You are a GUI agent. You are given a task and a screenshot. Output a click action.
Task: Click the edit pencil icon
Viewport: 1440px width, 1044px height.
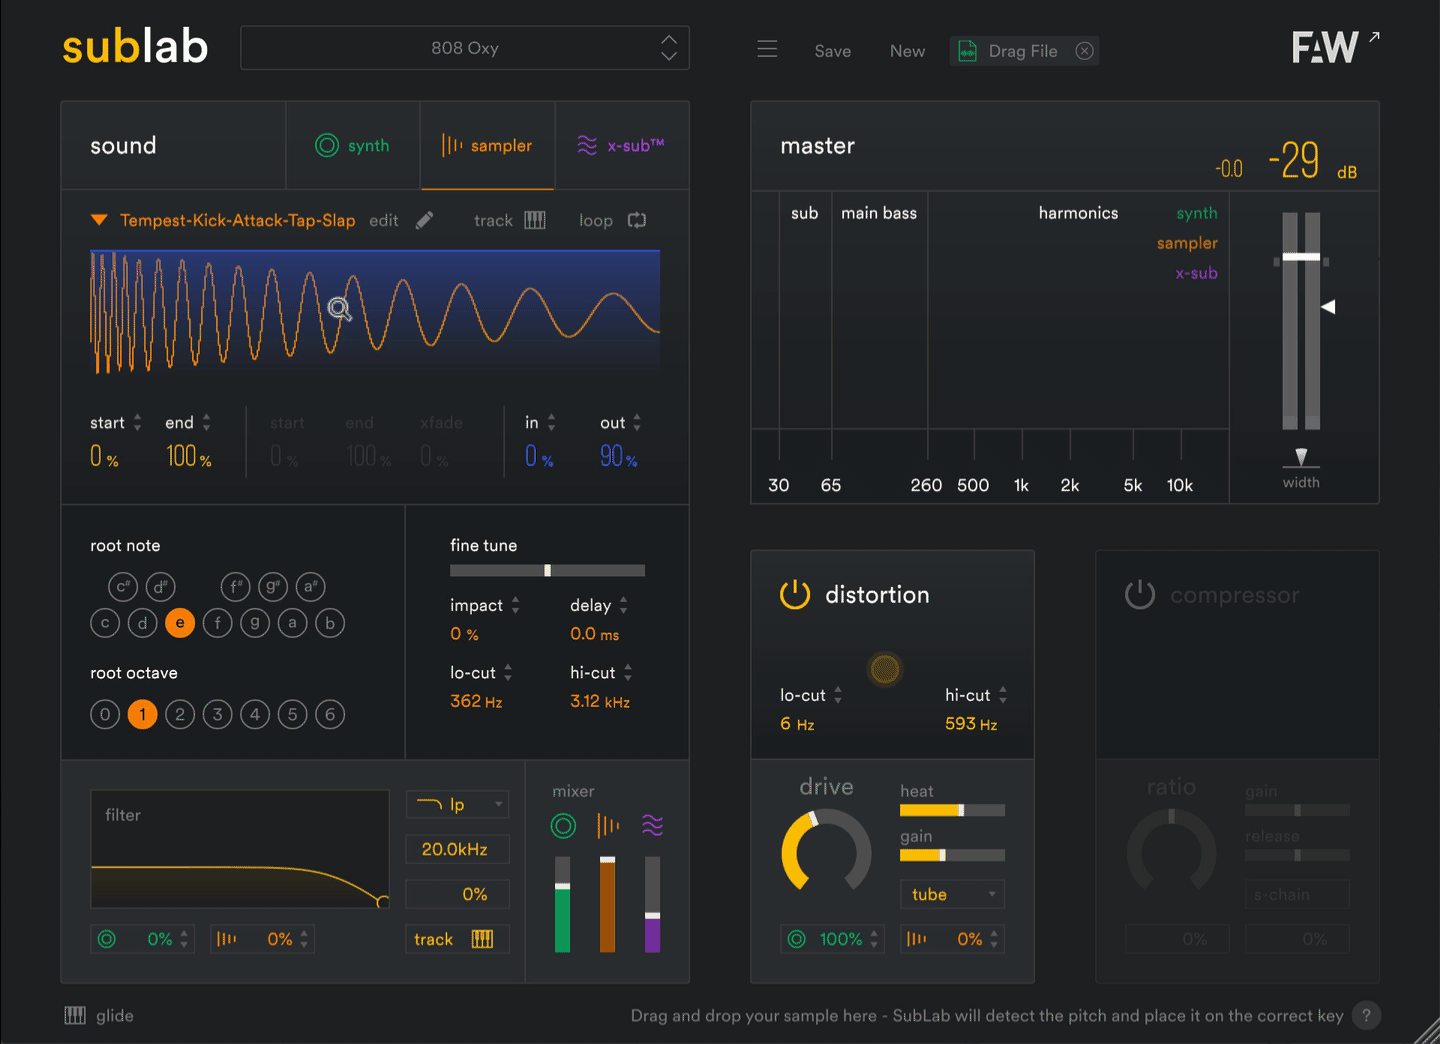(x=425, y=220)
